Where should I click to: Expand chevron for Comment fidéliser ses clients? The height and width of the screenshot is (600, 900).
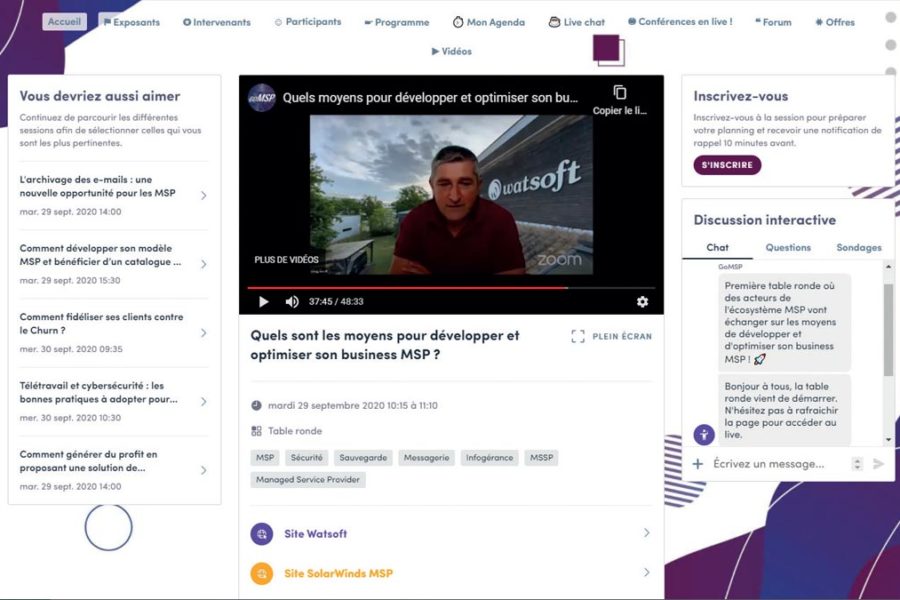click(x=204, y=333)
